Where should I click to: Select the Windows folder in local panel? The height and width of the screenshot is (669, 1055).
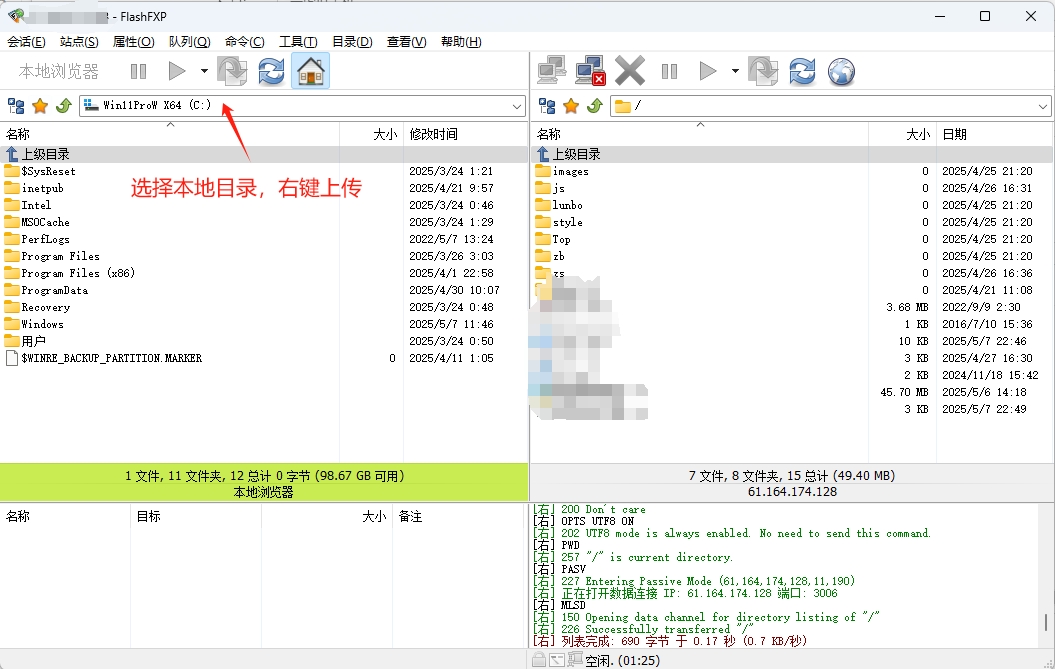tap(42, 323)
